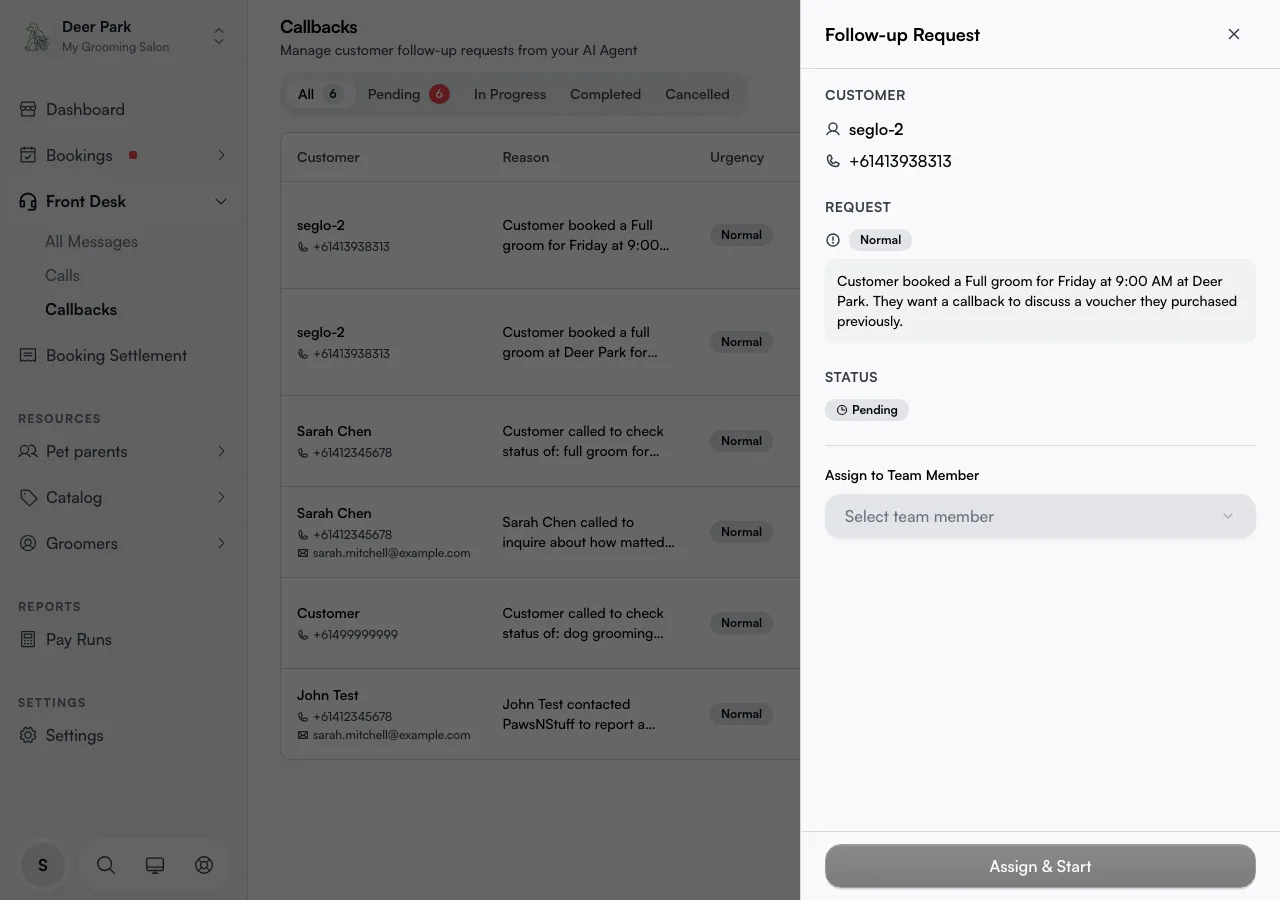The height and width of the screenshot is (900, 1280).
Task: Collapse the Front Desk section chevron
Action: (x=221, y=201)
